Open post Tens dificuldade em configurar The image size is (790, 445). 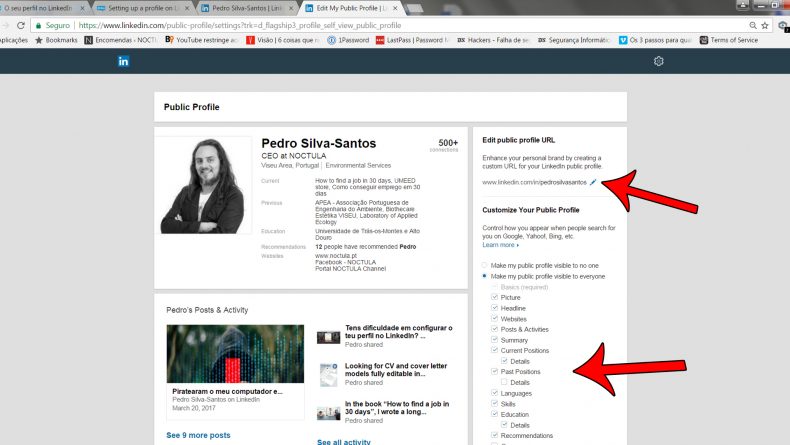(x=399, y=332)
